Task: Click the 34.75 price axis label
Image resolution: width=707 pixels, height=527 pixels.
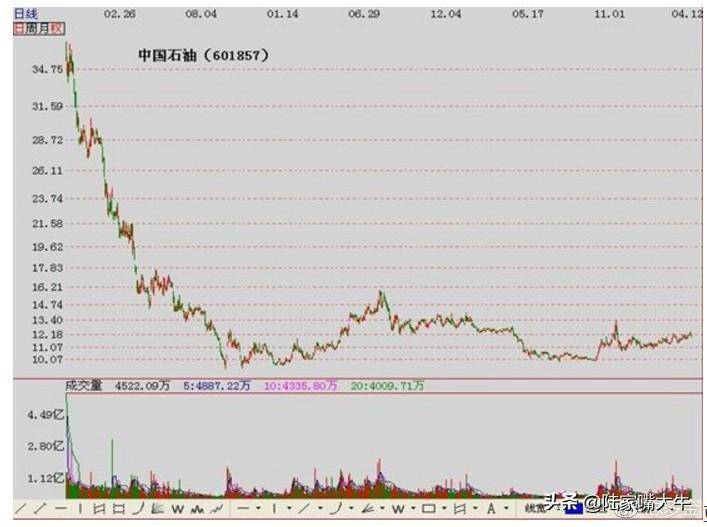Action: (47, 69)
